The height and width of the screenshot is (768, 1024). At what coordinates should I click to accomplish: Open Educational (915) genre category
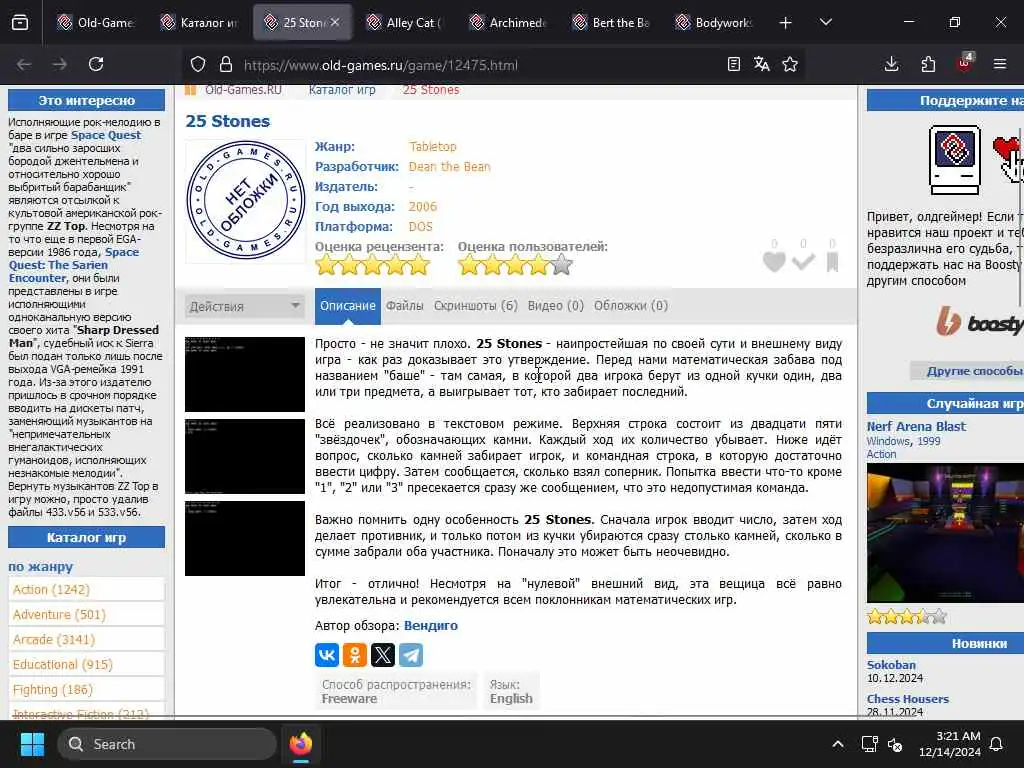pyautogui.click(x=86, y=664)
